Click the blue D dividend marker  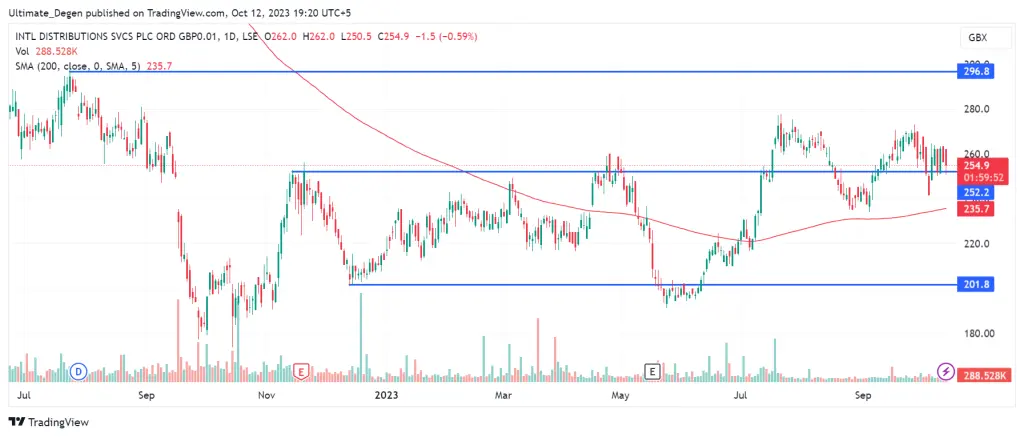pyautogui.click(x=79, y=371)
